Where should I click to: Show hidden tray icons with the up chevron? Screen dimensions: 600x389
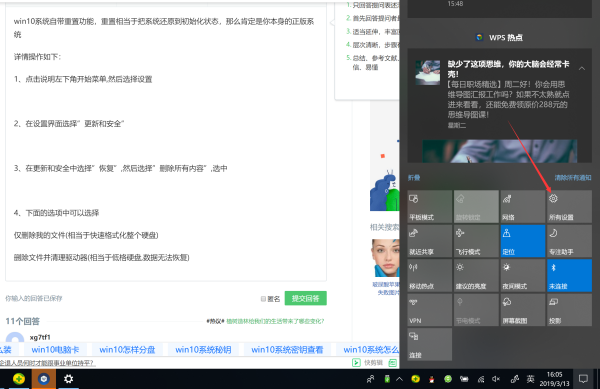point(399,379)
